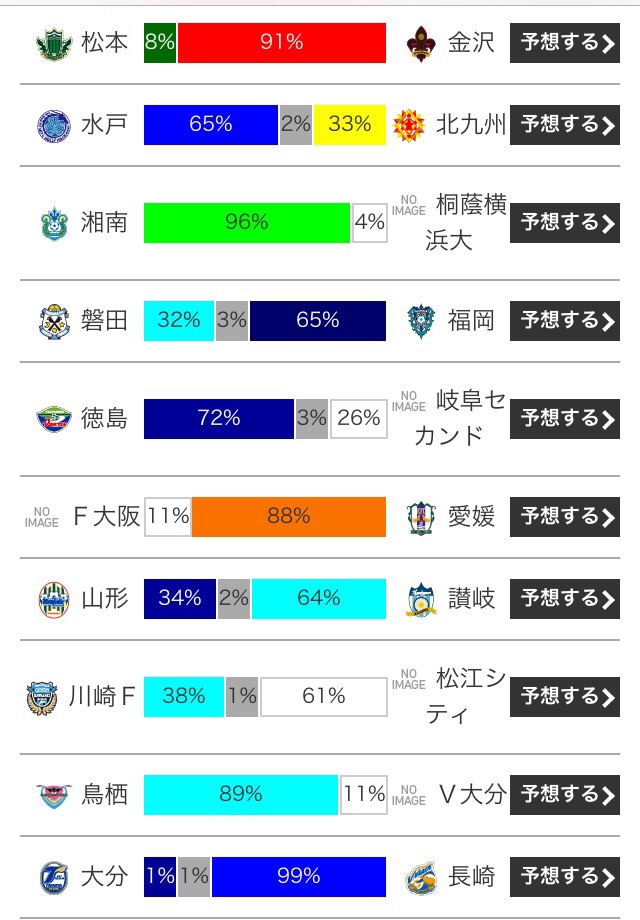The width and height of the screenshot is (640, 920).
Task: Click the Fukuoka (福岡) team crest
Action: tap(421, 322)
